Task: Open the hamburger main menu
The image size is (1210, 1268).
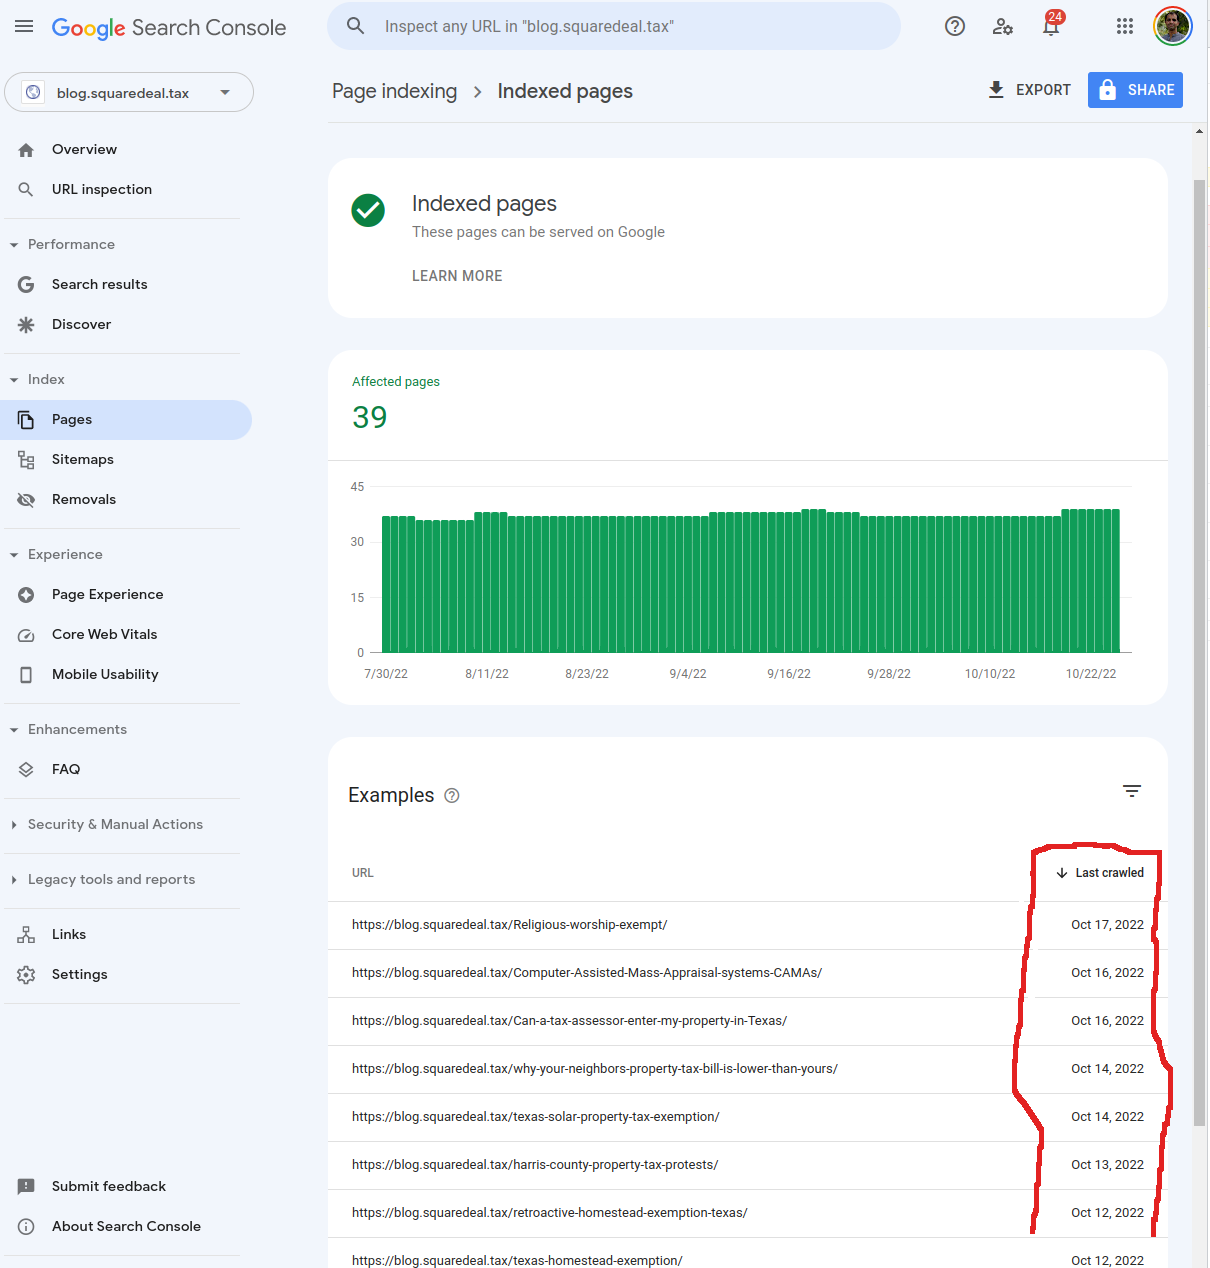Action: [x=24, y=26]
